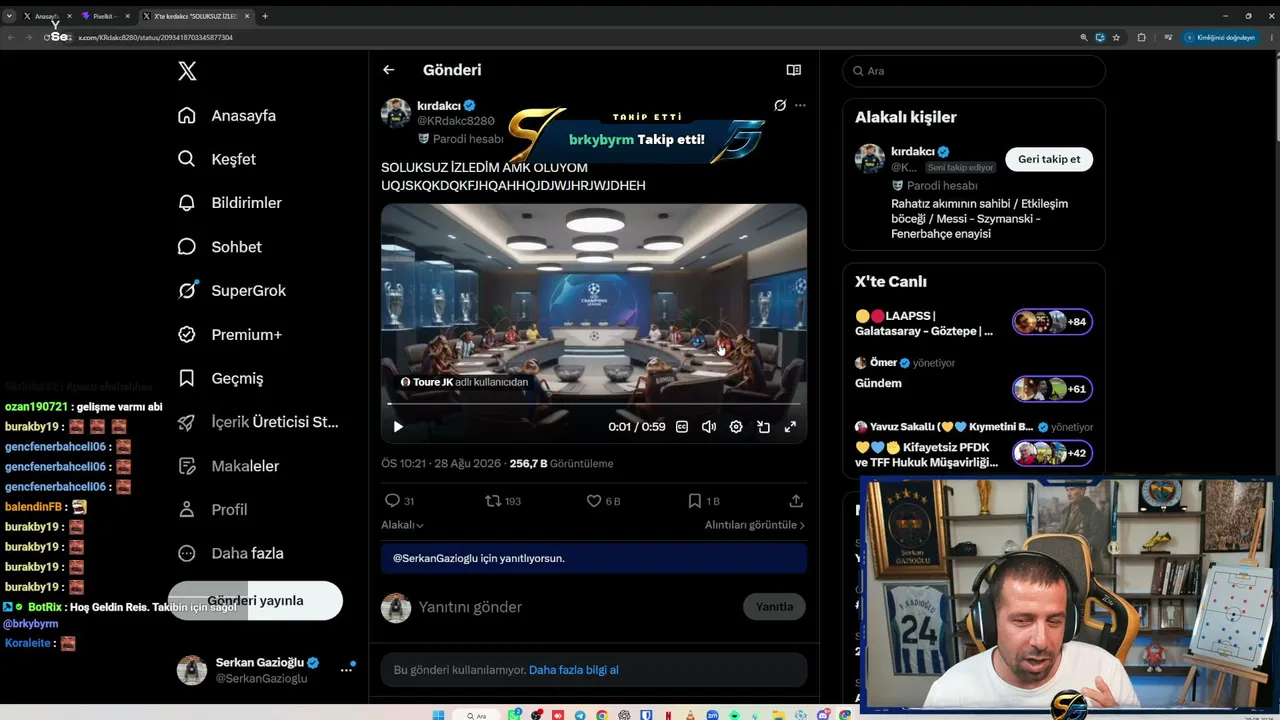Click the Grok icon on kırdakcı's post
Screen dimensions: 1280x720
pos(780,105)
